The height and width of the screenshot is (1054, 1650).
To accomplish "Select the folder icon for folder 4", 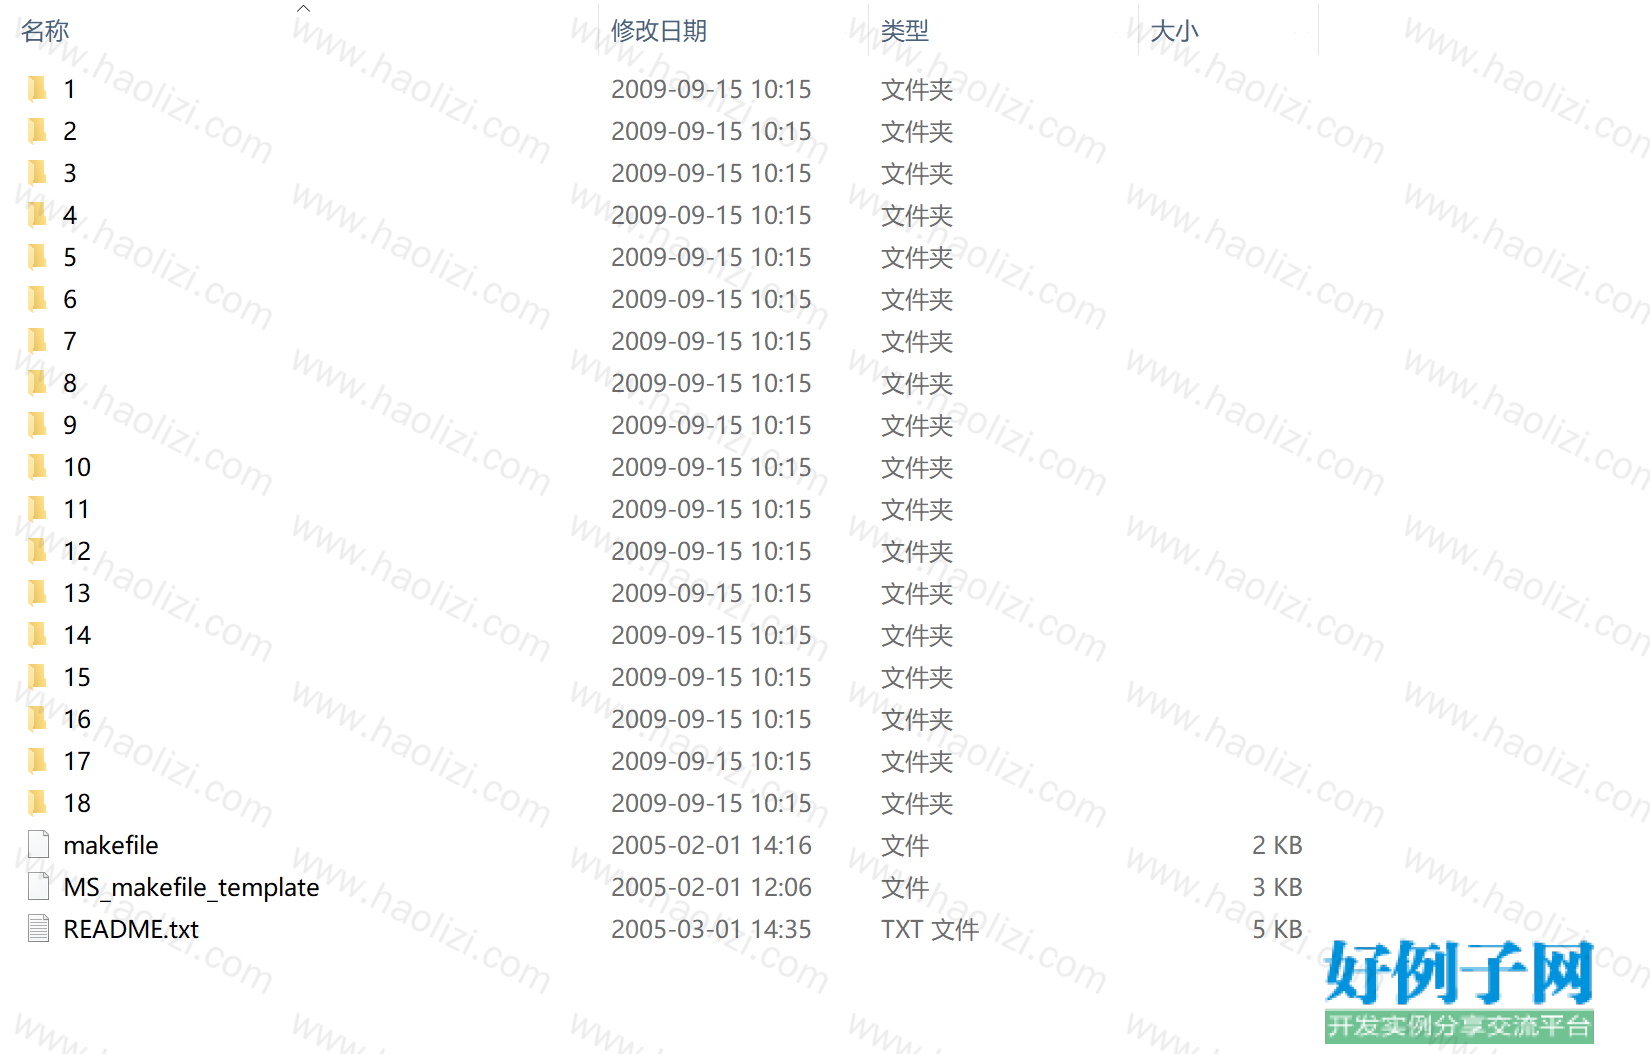I will [x=37, y=215].
